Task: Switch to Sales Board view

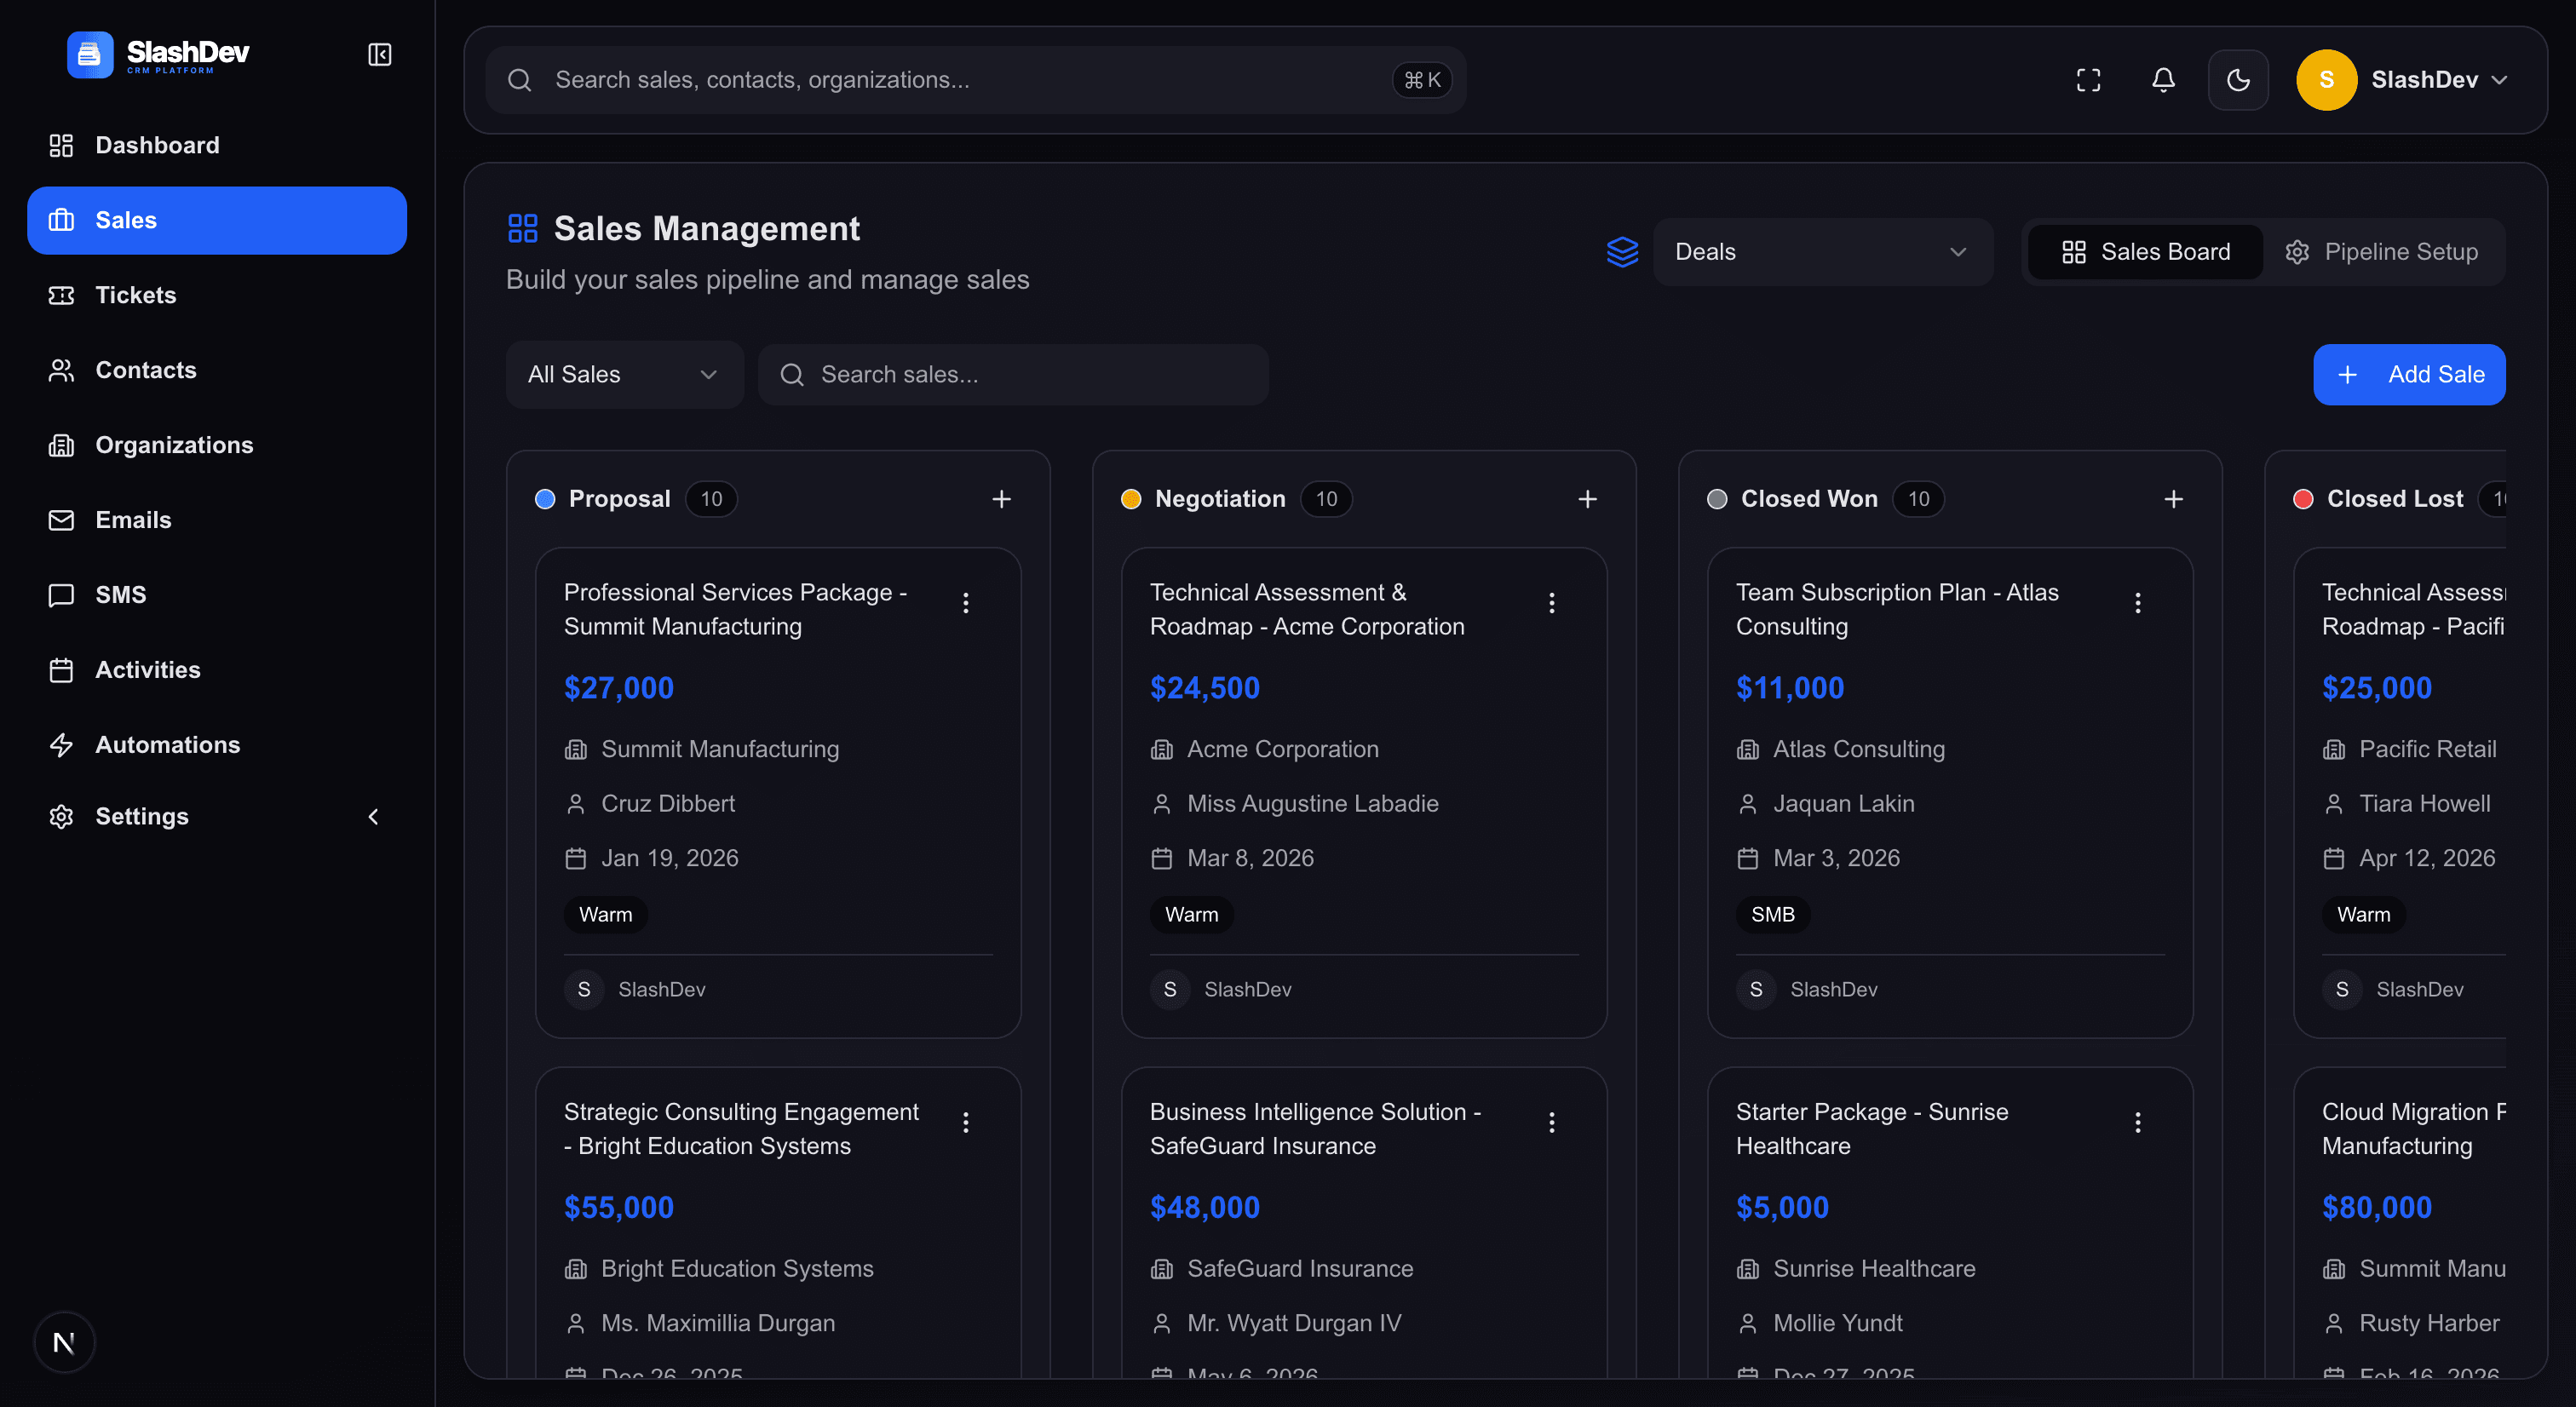Action: click(2145, 252)
